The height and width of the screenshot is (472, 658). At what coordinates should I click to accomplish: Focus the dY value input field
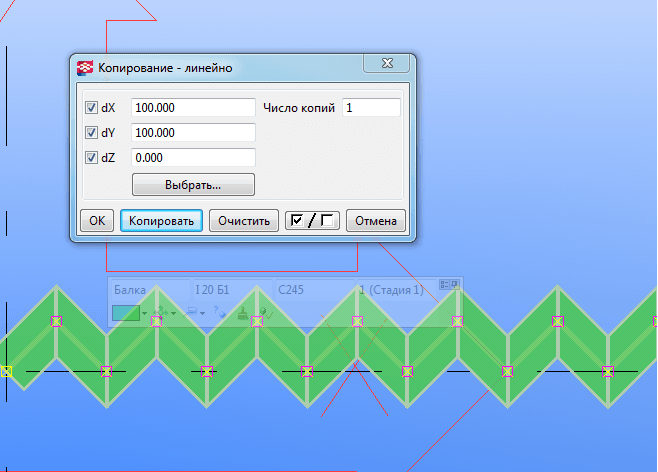[x=193, y=133]
